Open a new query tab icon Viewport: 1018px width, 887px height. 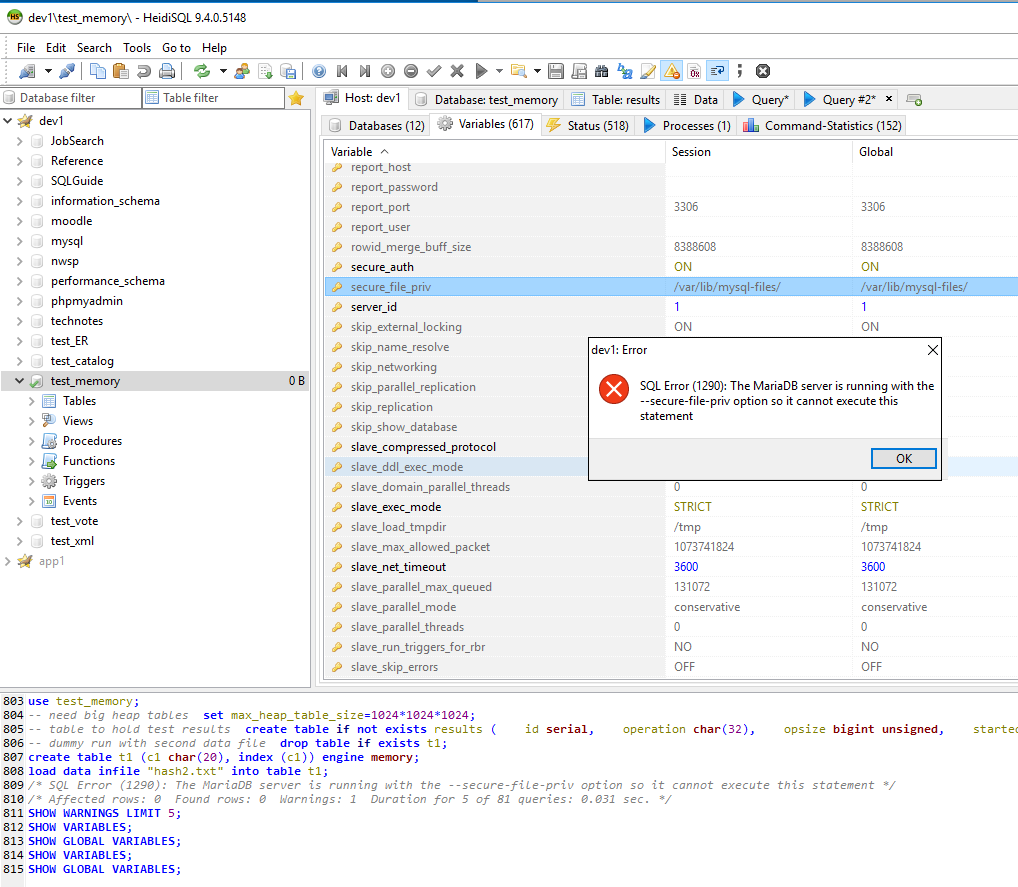coord(913,99)
